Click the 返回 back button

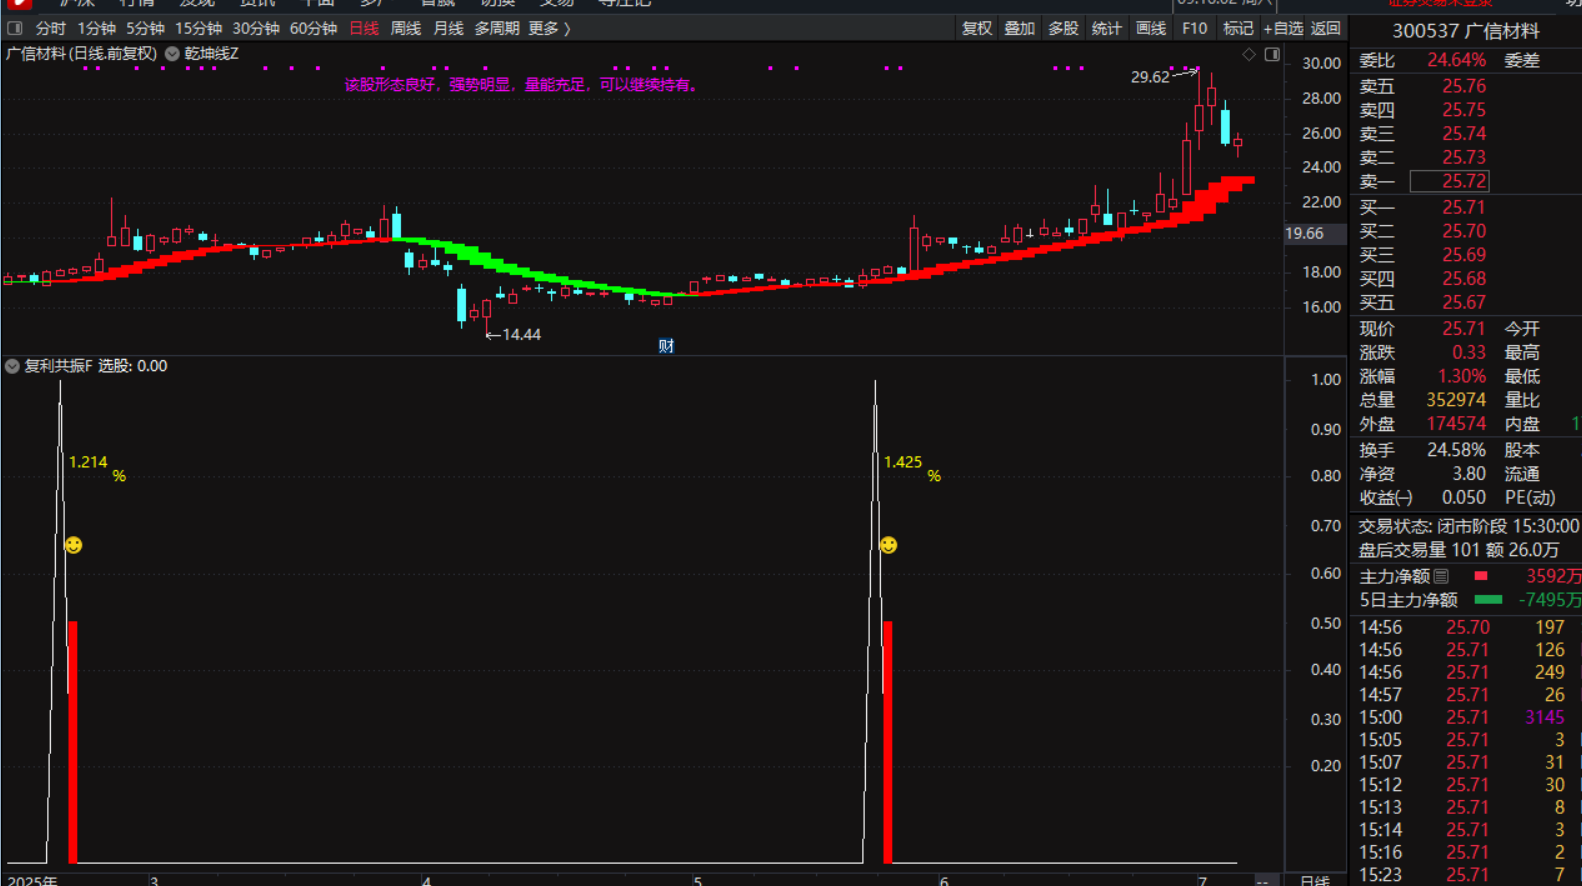click(x=1326, y=28)
